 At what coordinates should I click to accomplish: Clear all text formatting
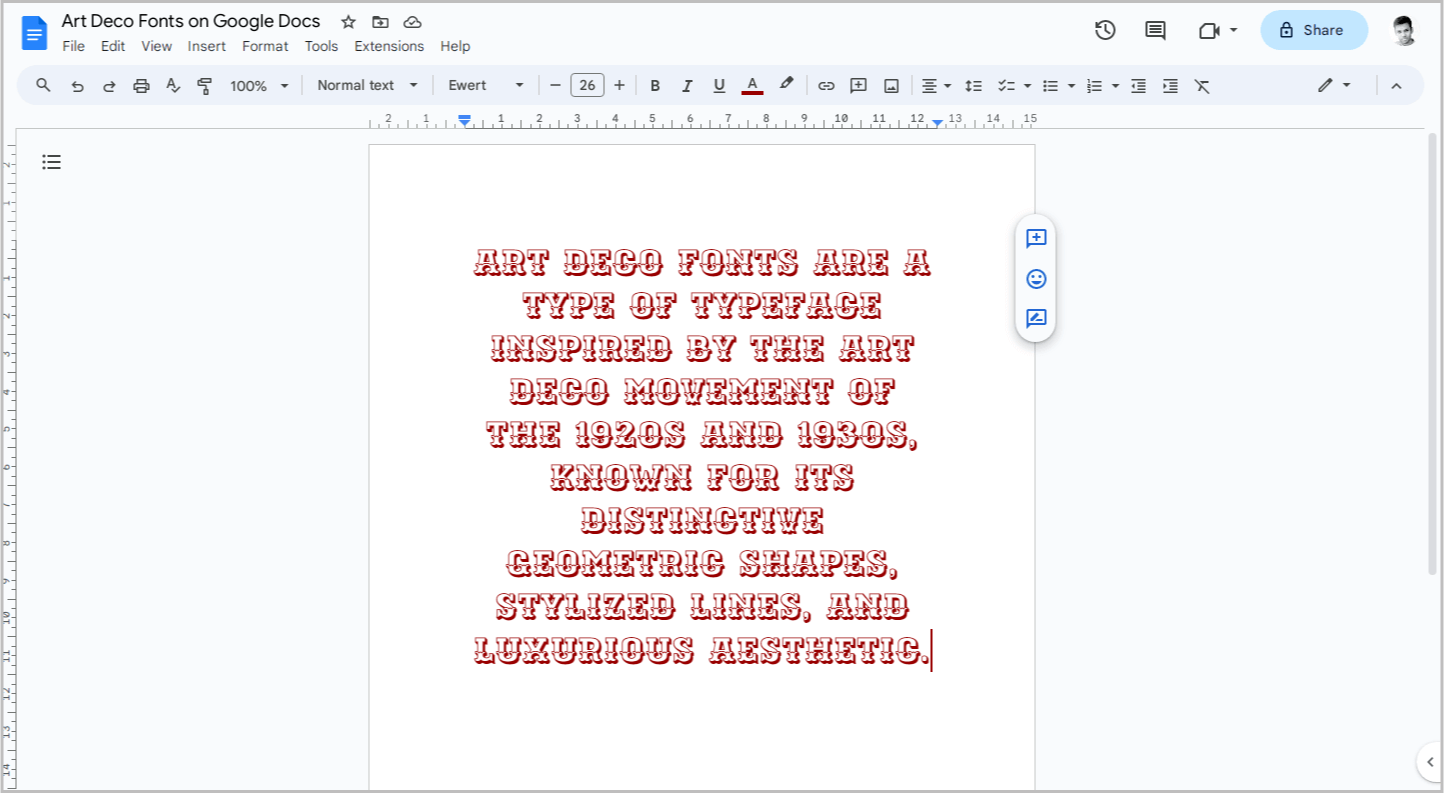(x=1203, y=85)
